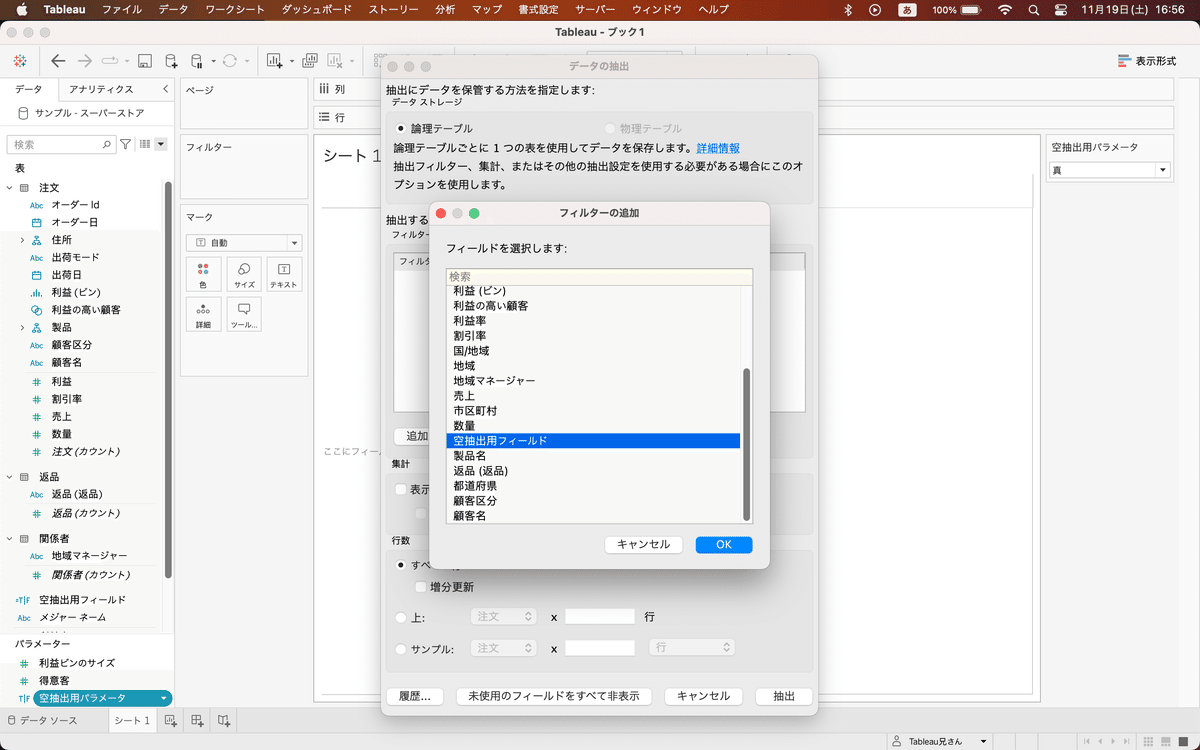Click the Color mark card
This screenshot has height=750, width=1200.
(203, 274)
